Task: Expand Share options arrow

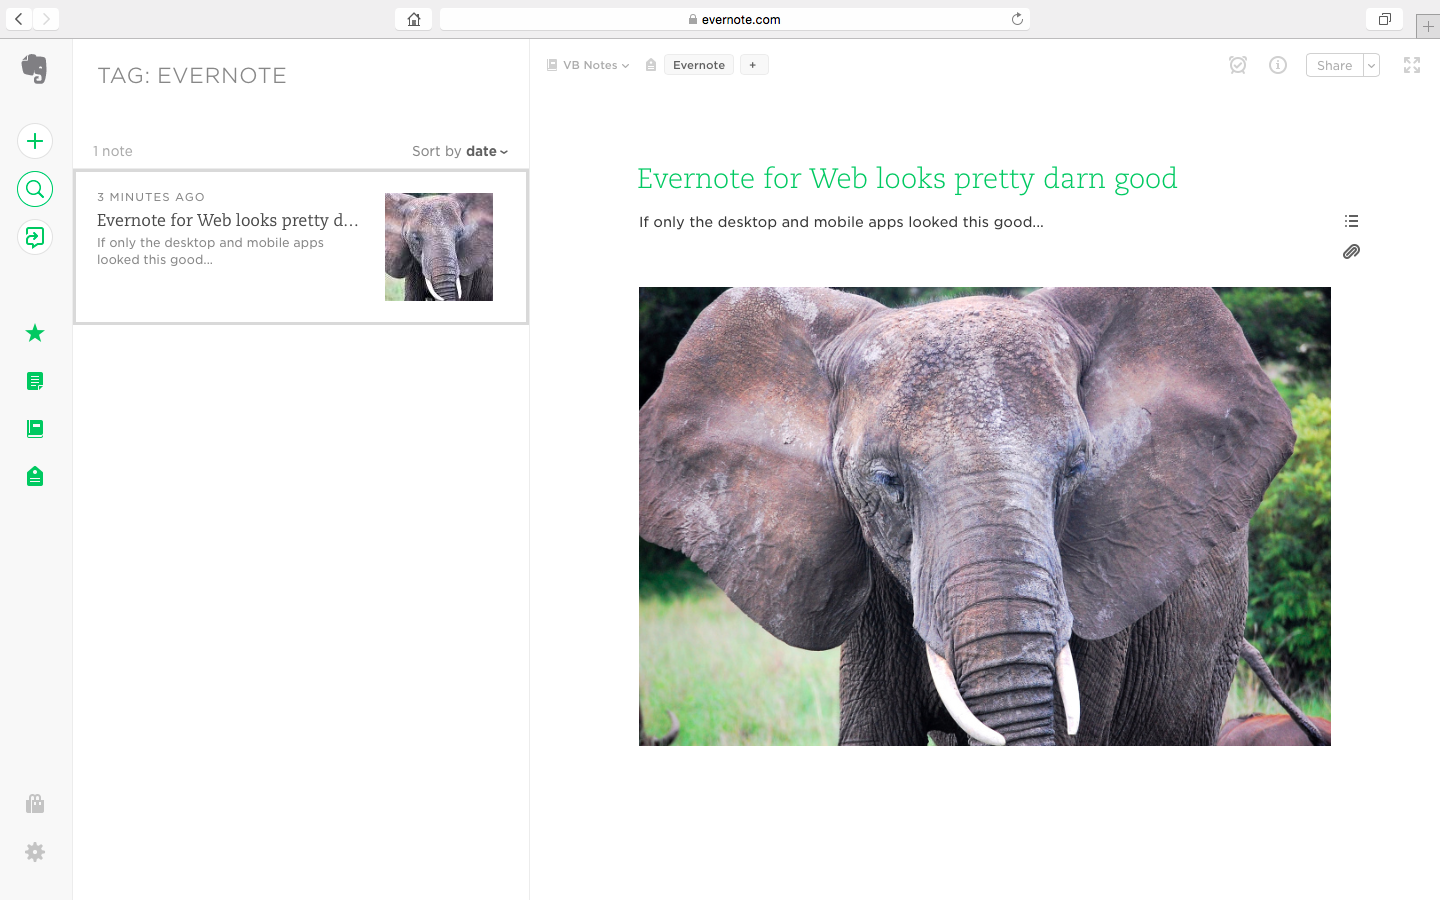Action: pyautogui.click(x=1371, y=65)
